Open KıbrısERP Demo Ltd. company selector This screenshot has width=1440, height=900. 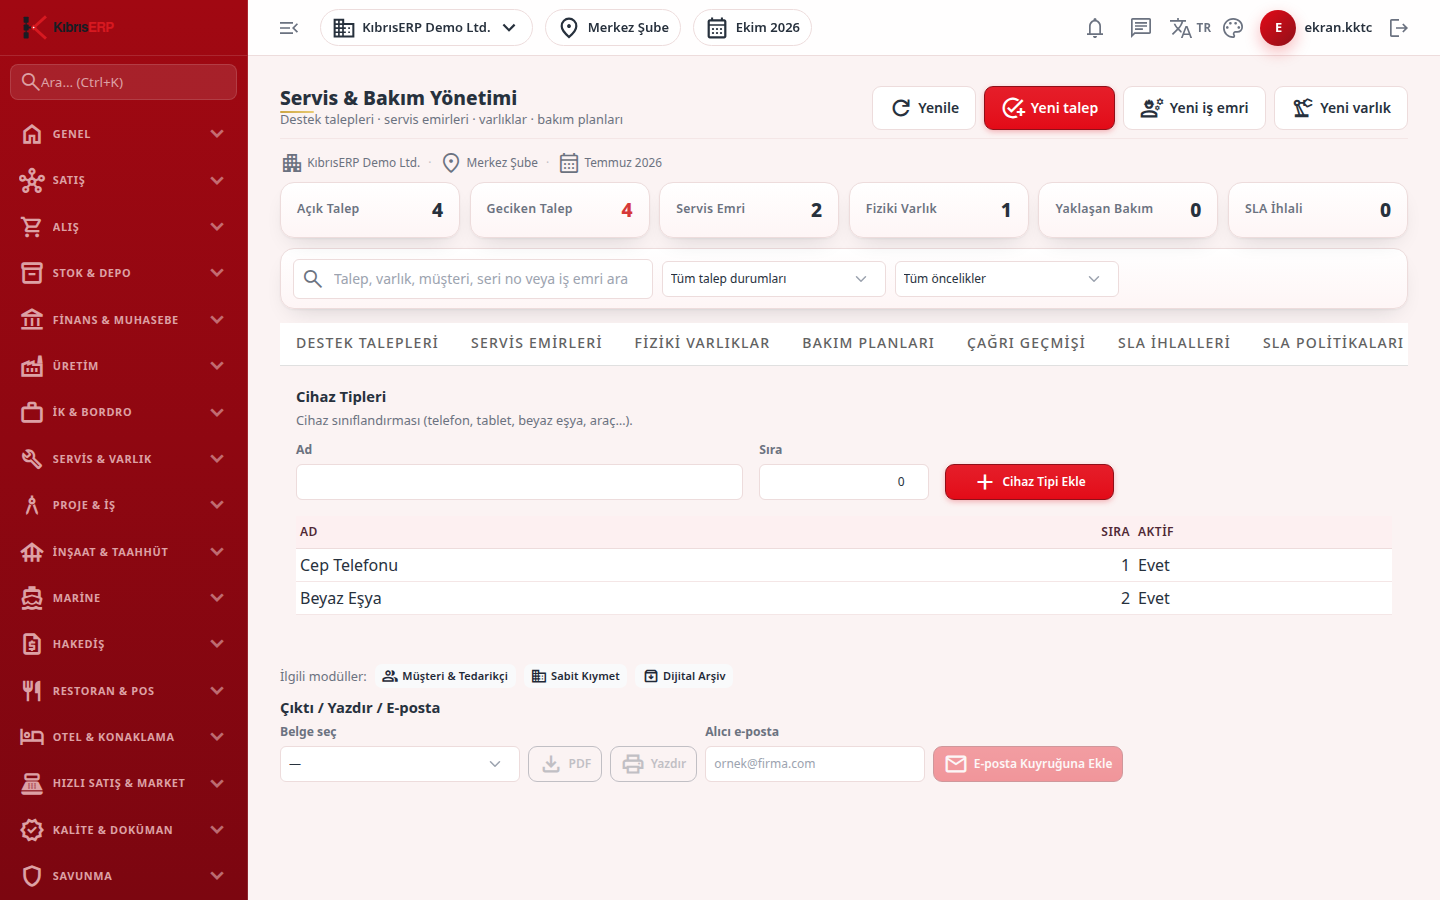426,28
